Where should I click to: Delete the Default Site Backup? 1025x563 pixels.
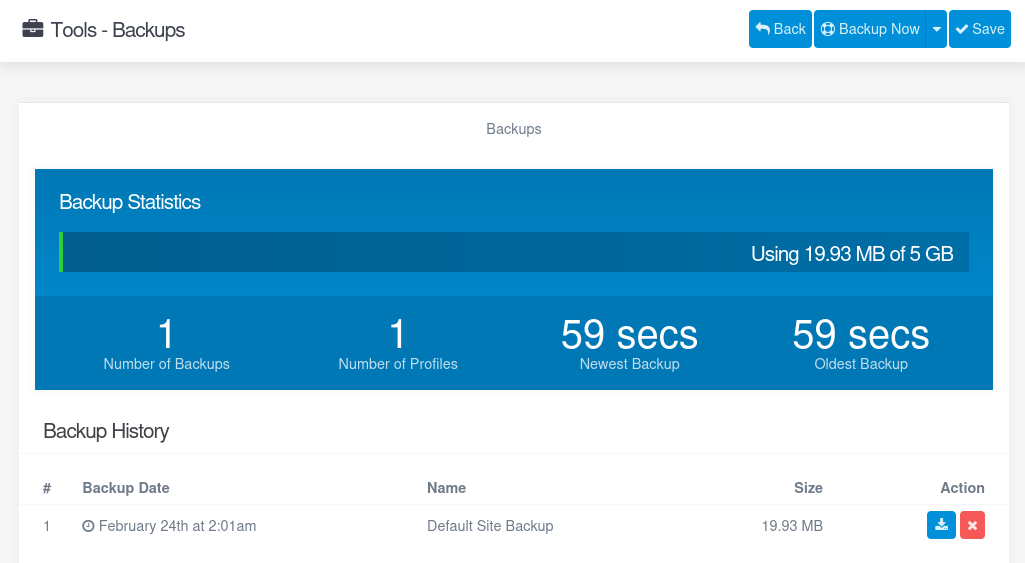pos(972,525)
